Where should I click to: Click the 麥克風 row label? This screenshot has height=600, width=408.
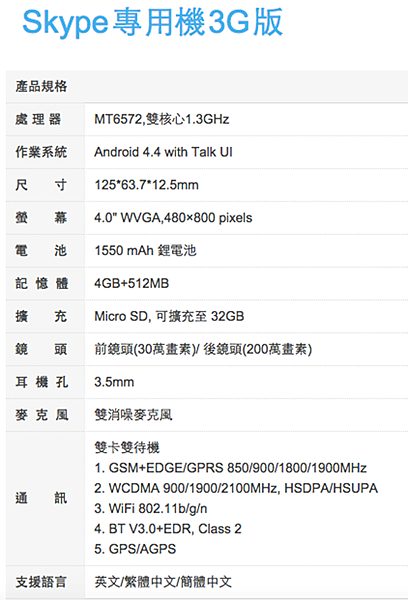pyautogui.click(x=42, y=415)
